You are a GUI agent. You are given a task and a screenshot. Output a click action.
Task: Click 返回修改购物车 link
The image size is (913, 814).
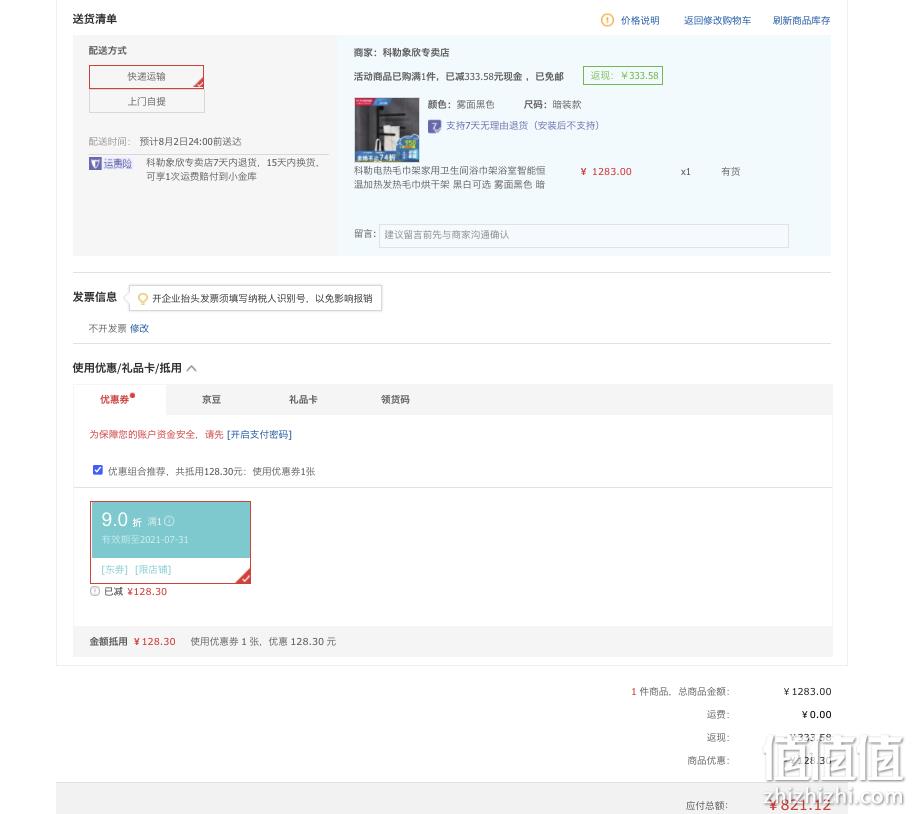pyautogui.click(x=717, y=20)
